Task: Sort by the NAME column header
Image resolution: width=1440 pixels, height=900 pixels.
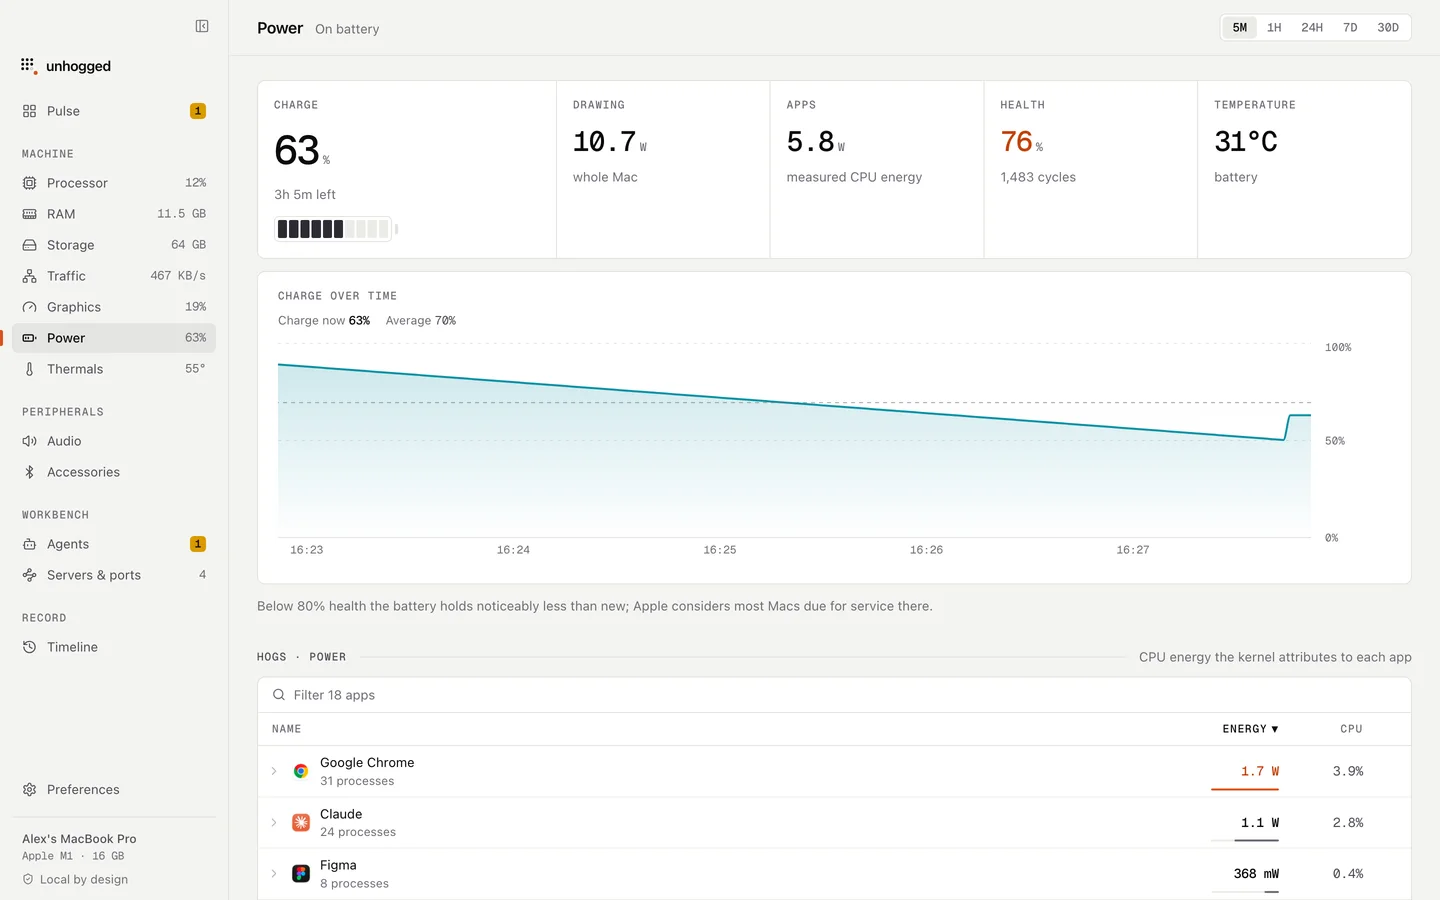Action: (x=286, y=729)
